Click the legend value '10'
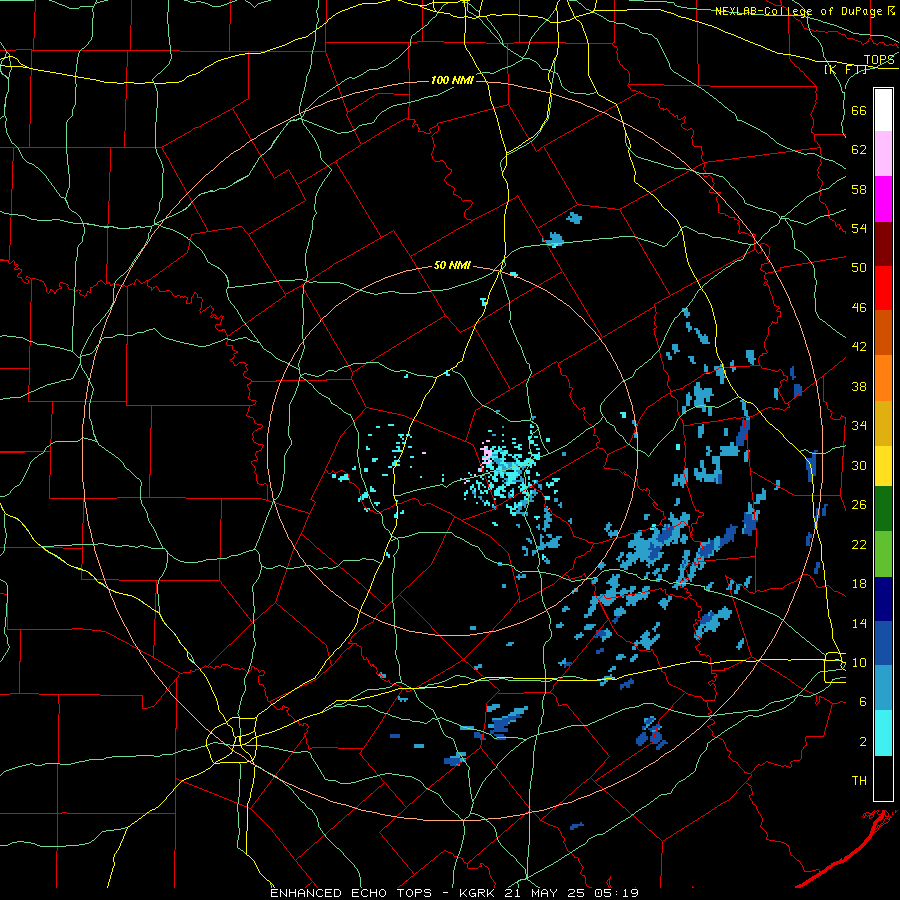Viewport: 900px width, 900px height. (x=859, y=662)
